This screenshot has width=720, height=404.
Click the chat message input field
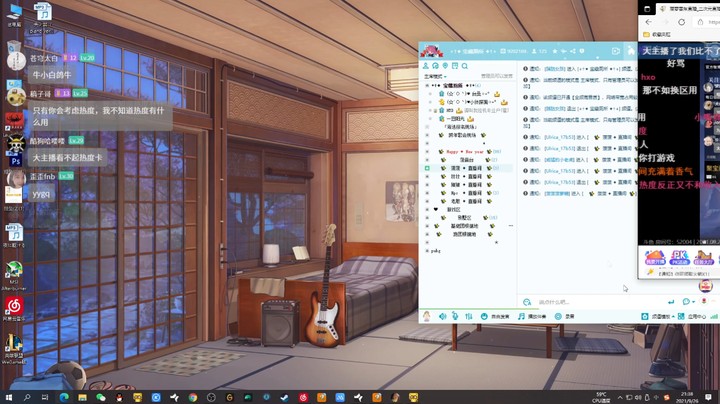click(599, 302)
